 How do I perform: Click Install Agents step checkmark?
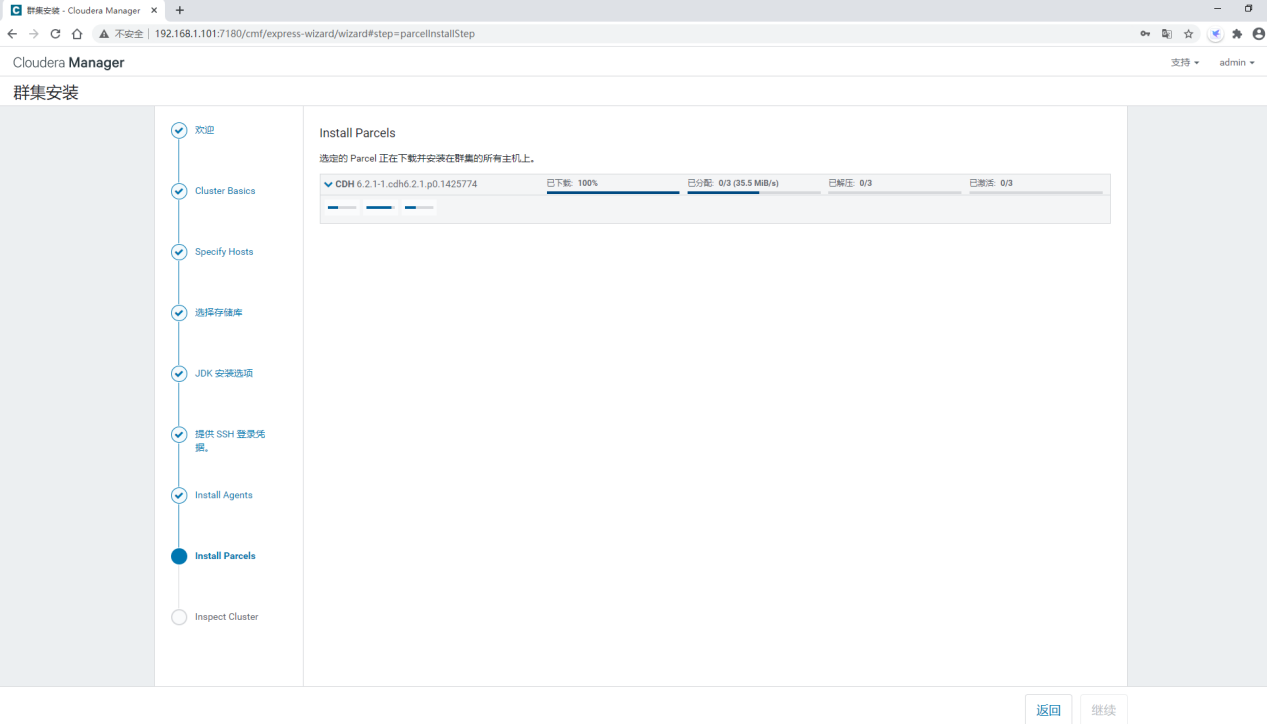(x=179, y=496)
